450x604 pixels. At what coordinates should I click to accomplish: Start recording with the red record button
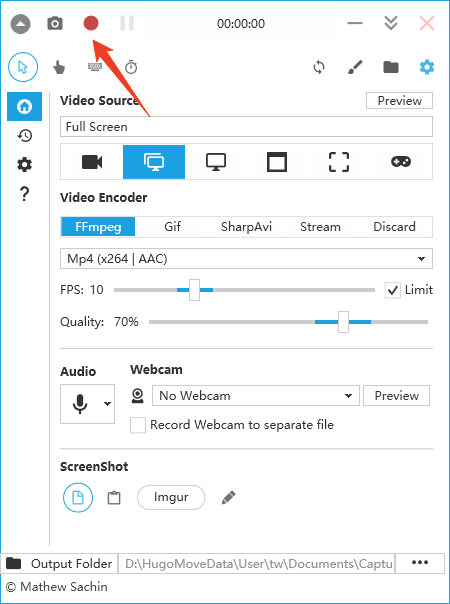point(91,23)
